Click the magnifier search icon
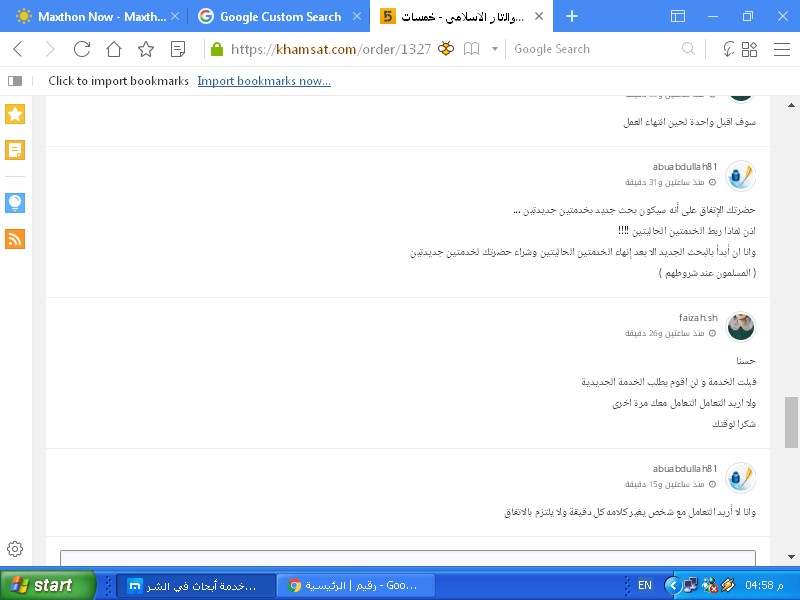Image resolution: width=800 pixels, height=600 pixels. 688,49
